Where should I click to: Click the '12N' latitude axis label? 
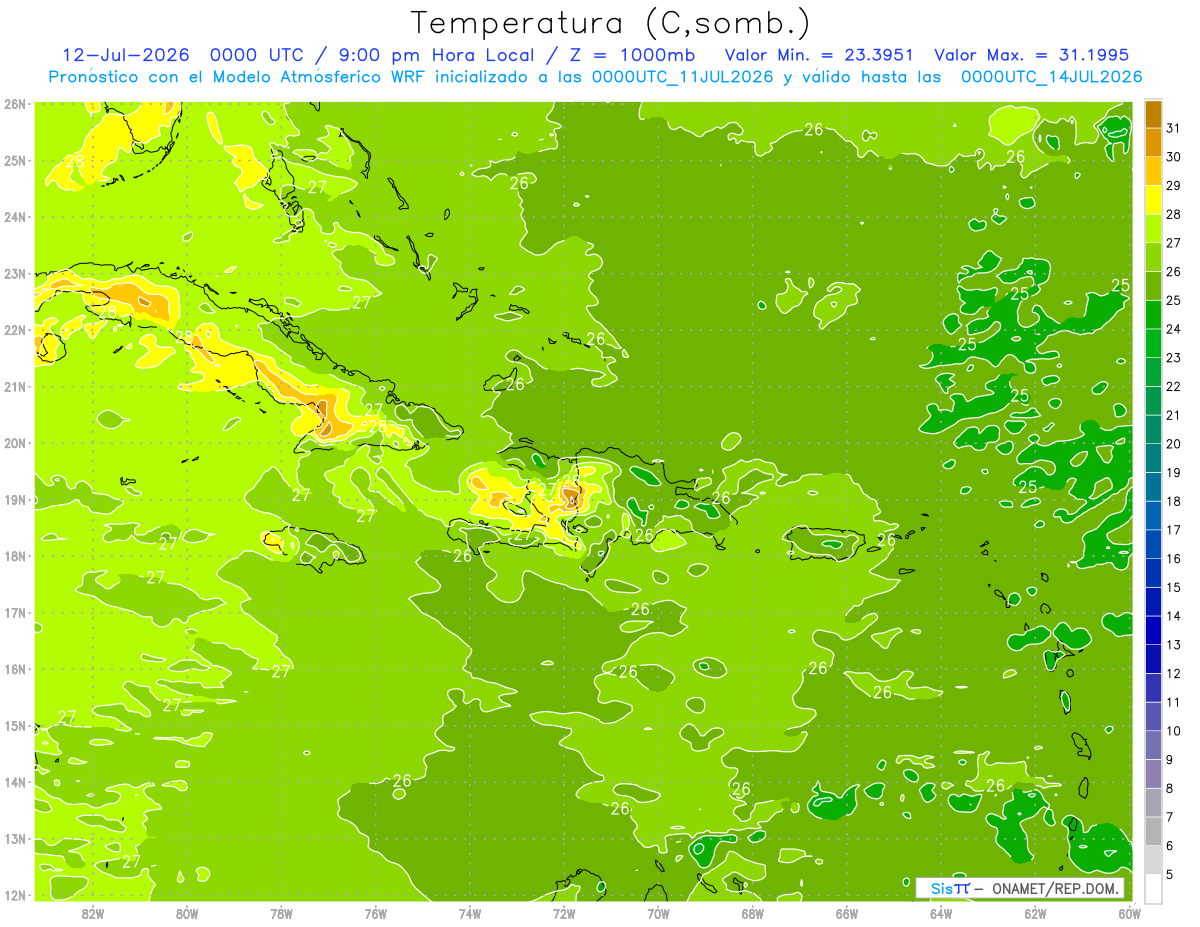coord(14,895)
